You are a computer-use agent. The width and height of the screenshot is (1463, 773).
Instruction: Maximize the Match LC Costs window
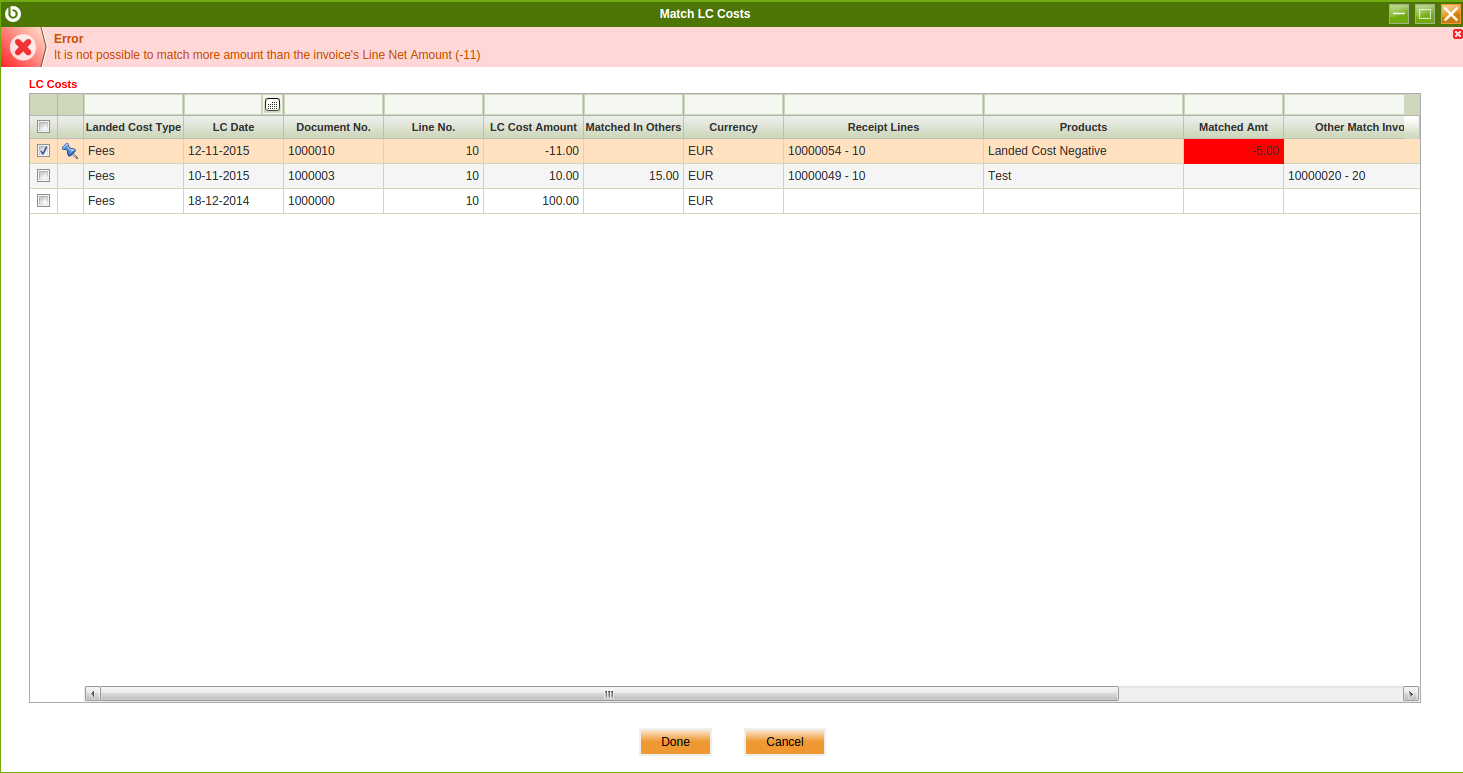tap(1425, 14)
